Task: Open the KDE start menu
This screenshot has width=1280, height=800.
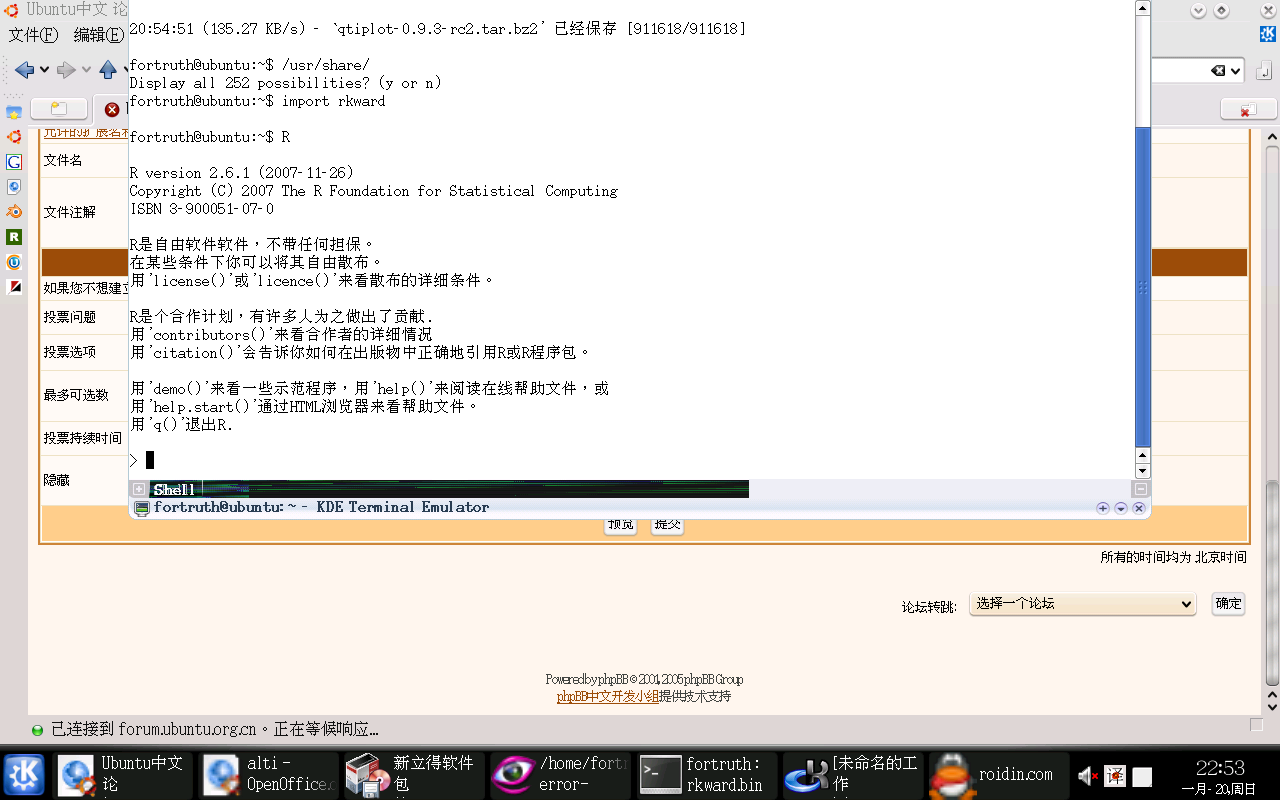Action: [x=24, y=775]
